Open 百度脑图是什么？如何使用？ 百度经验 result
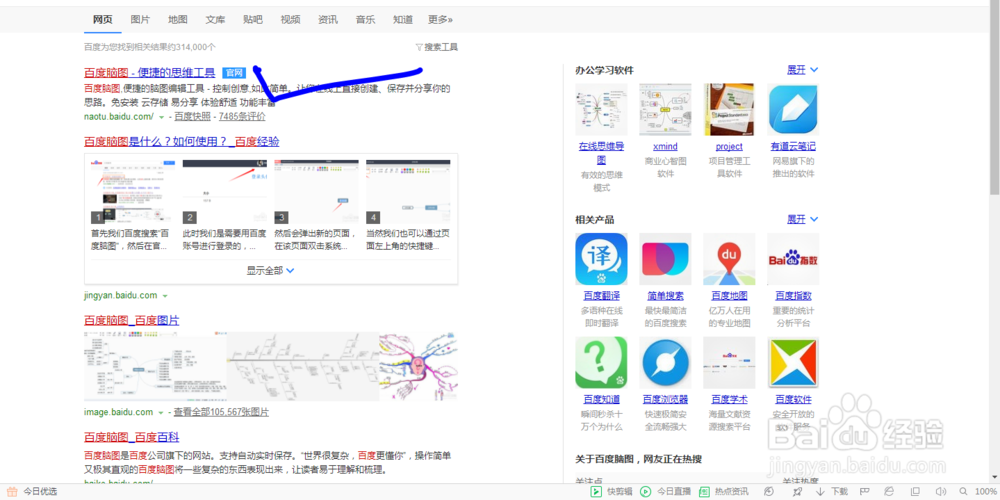The width and height of the screenshot is (1000, 500). pos(181,142)
